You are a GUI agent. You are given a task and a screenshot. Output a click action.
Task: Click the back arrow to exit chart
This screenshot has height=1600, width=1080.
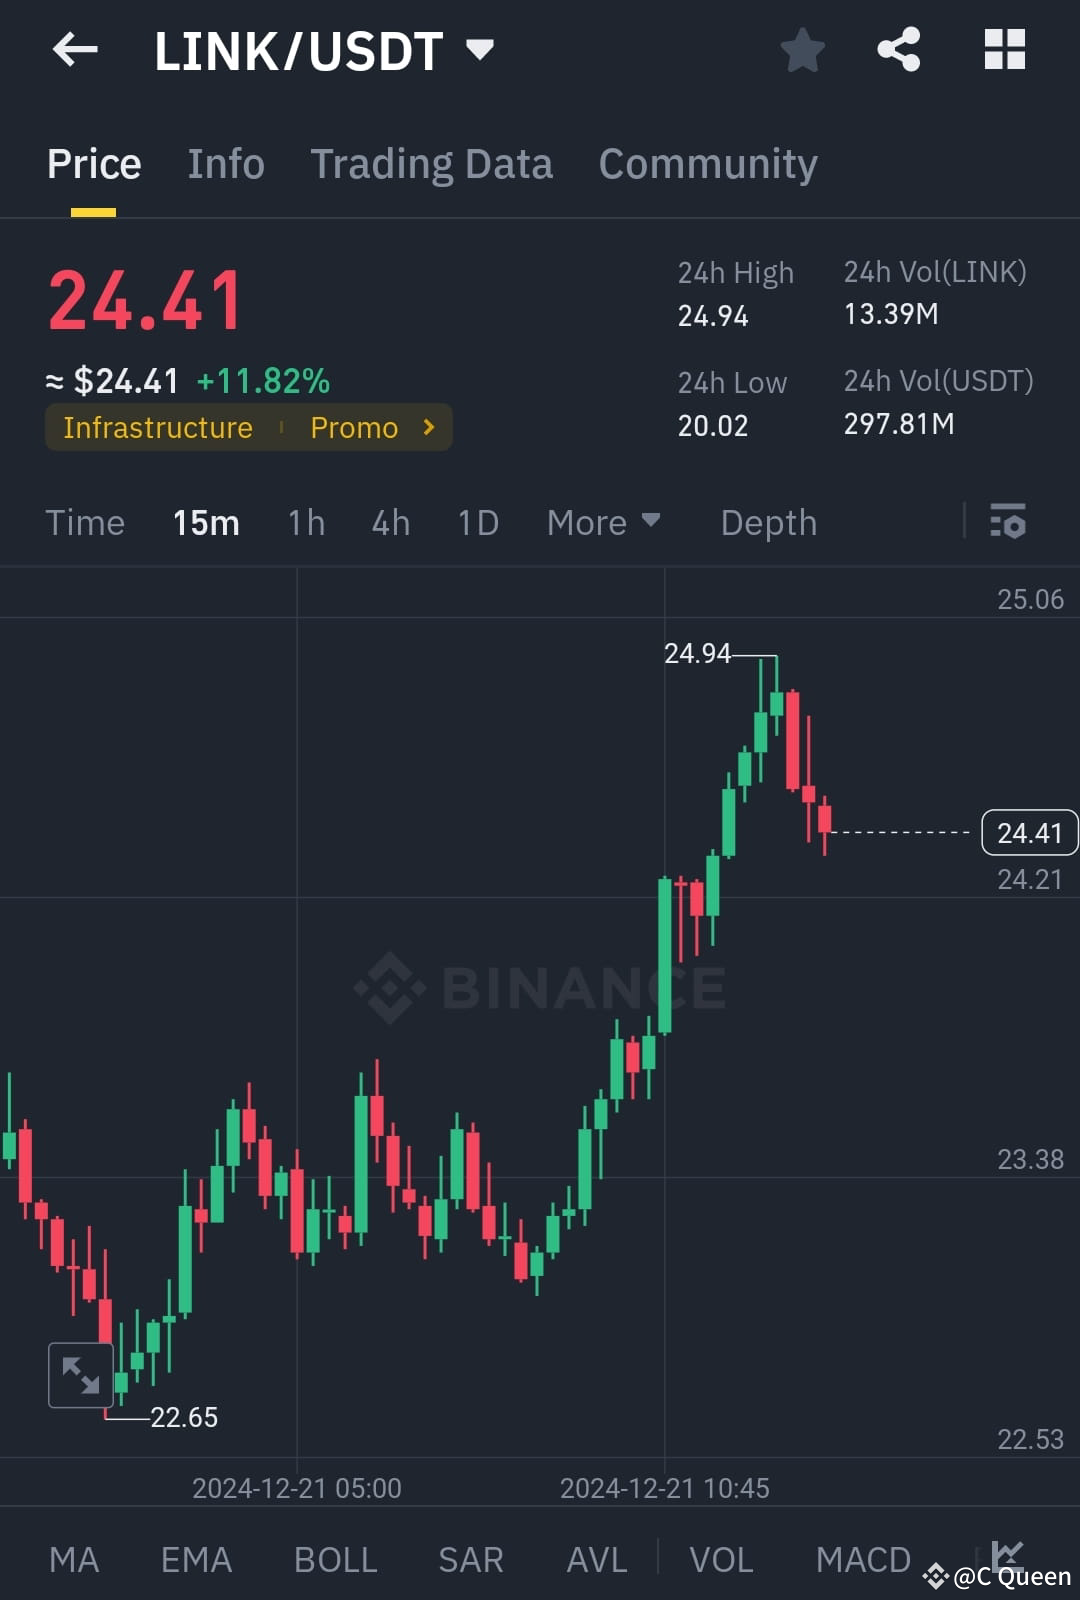coord(74,50)
